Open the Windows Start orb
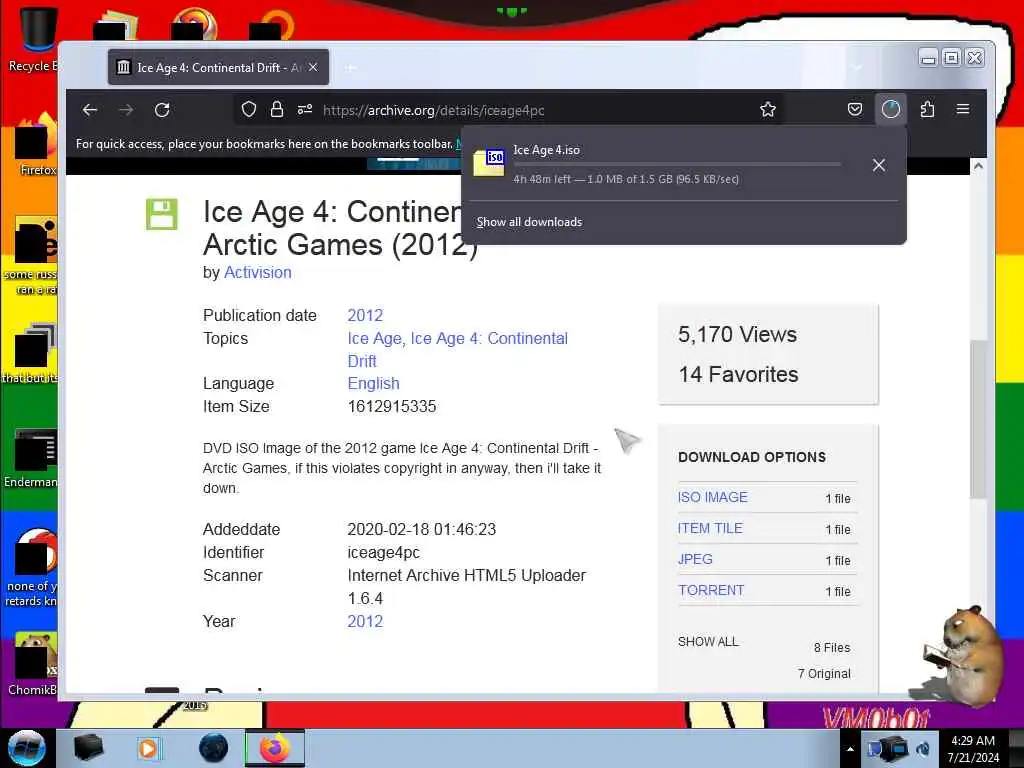This screenshot has width=1024, height=768. tap(27, 748)
